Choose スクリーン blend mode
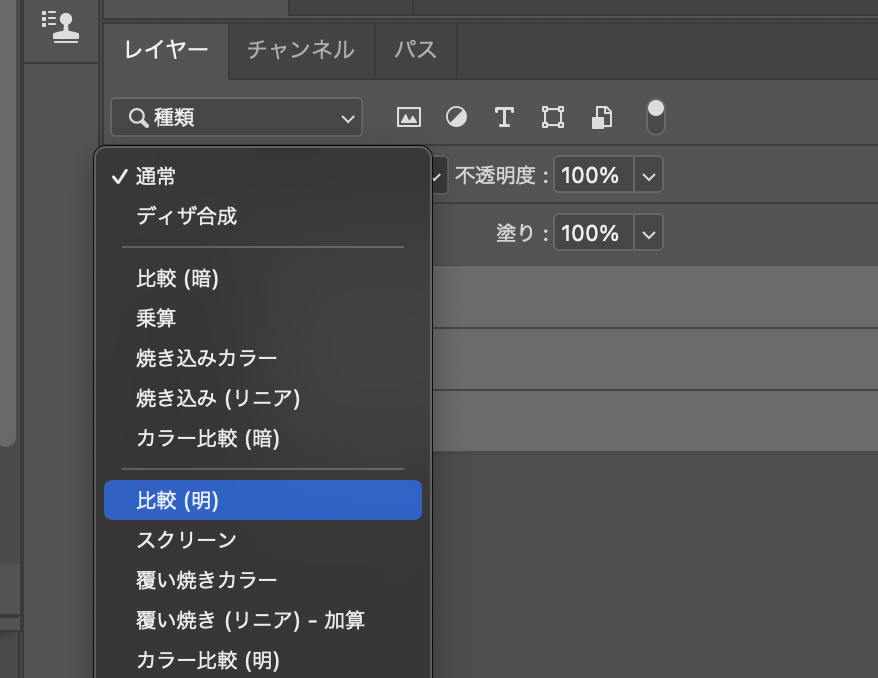This screenshot has width=878, height=678. [187, 540]
